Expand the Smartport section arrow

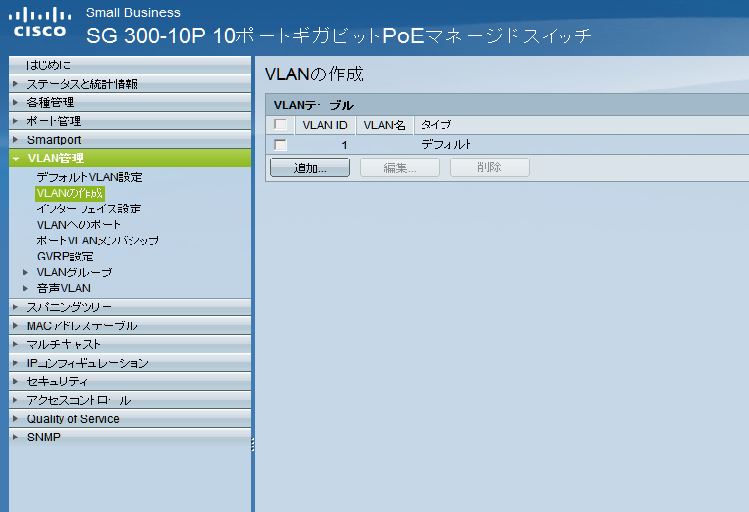pos(15,139)
